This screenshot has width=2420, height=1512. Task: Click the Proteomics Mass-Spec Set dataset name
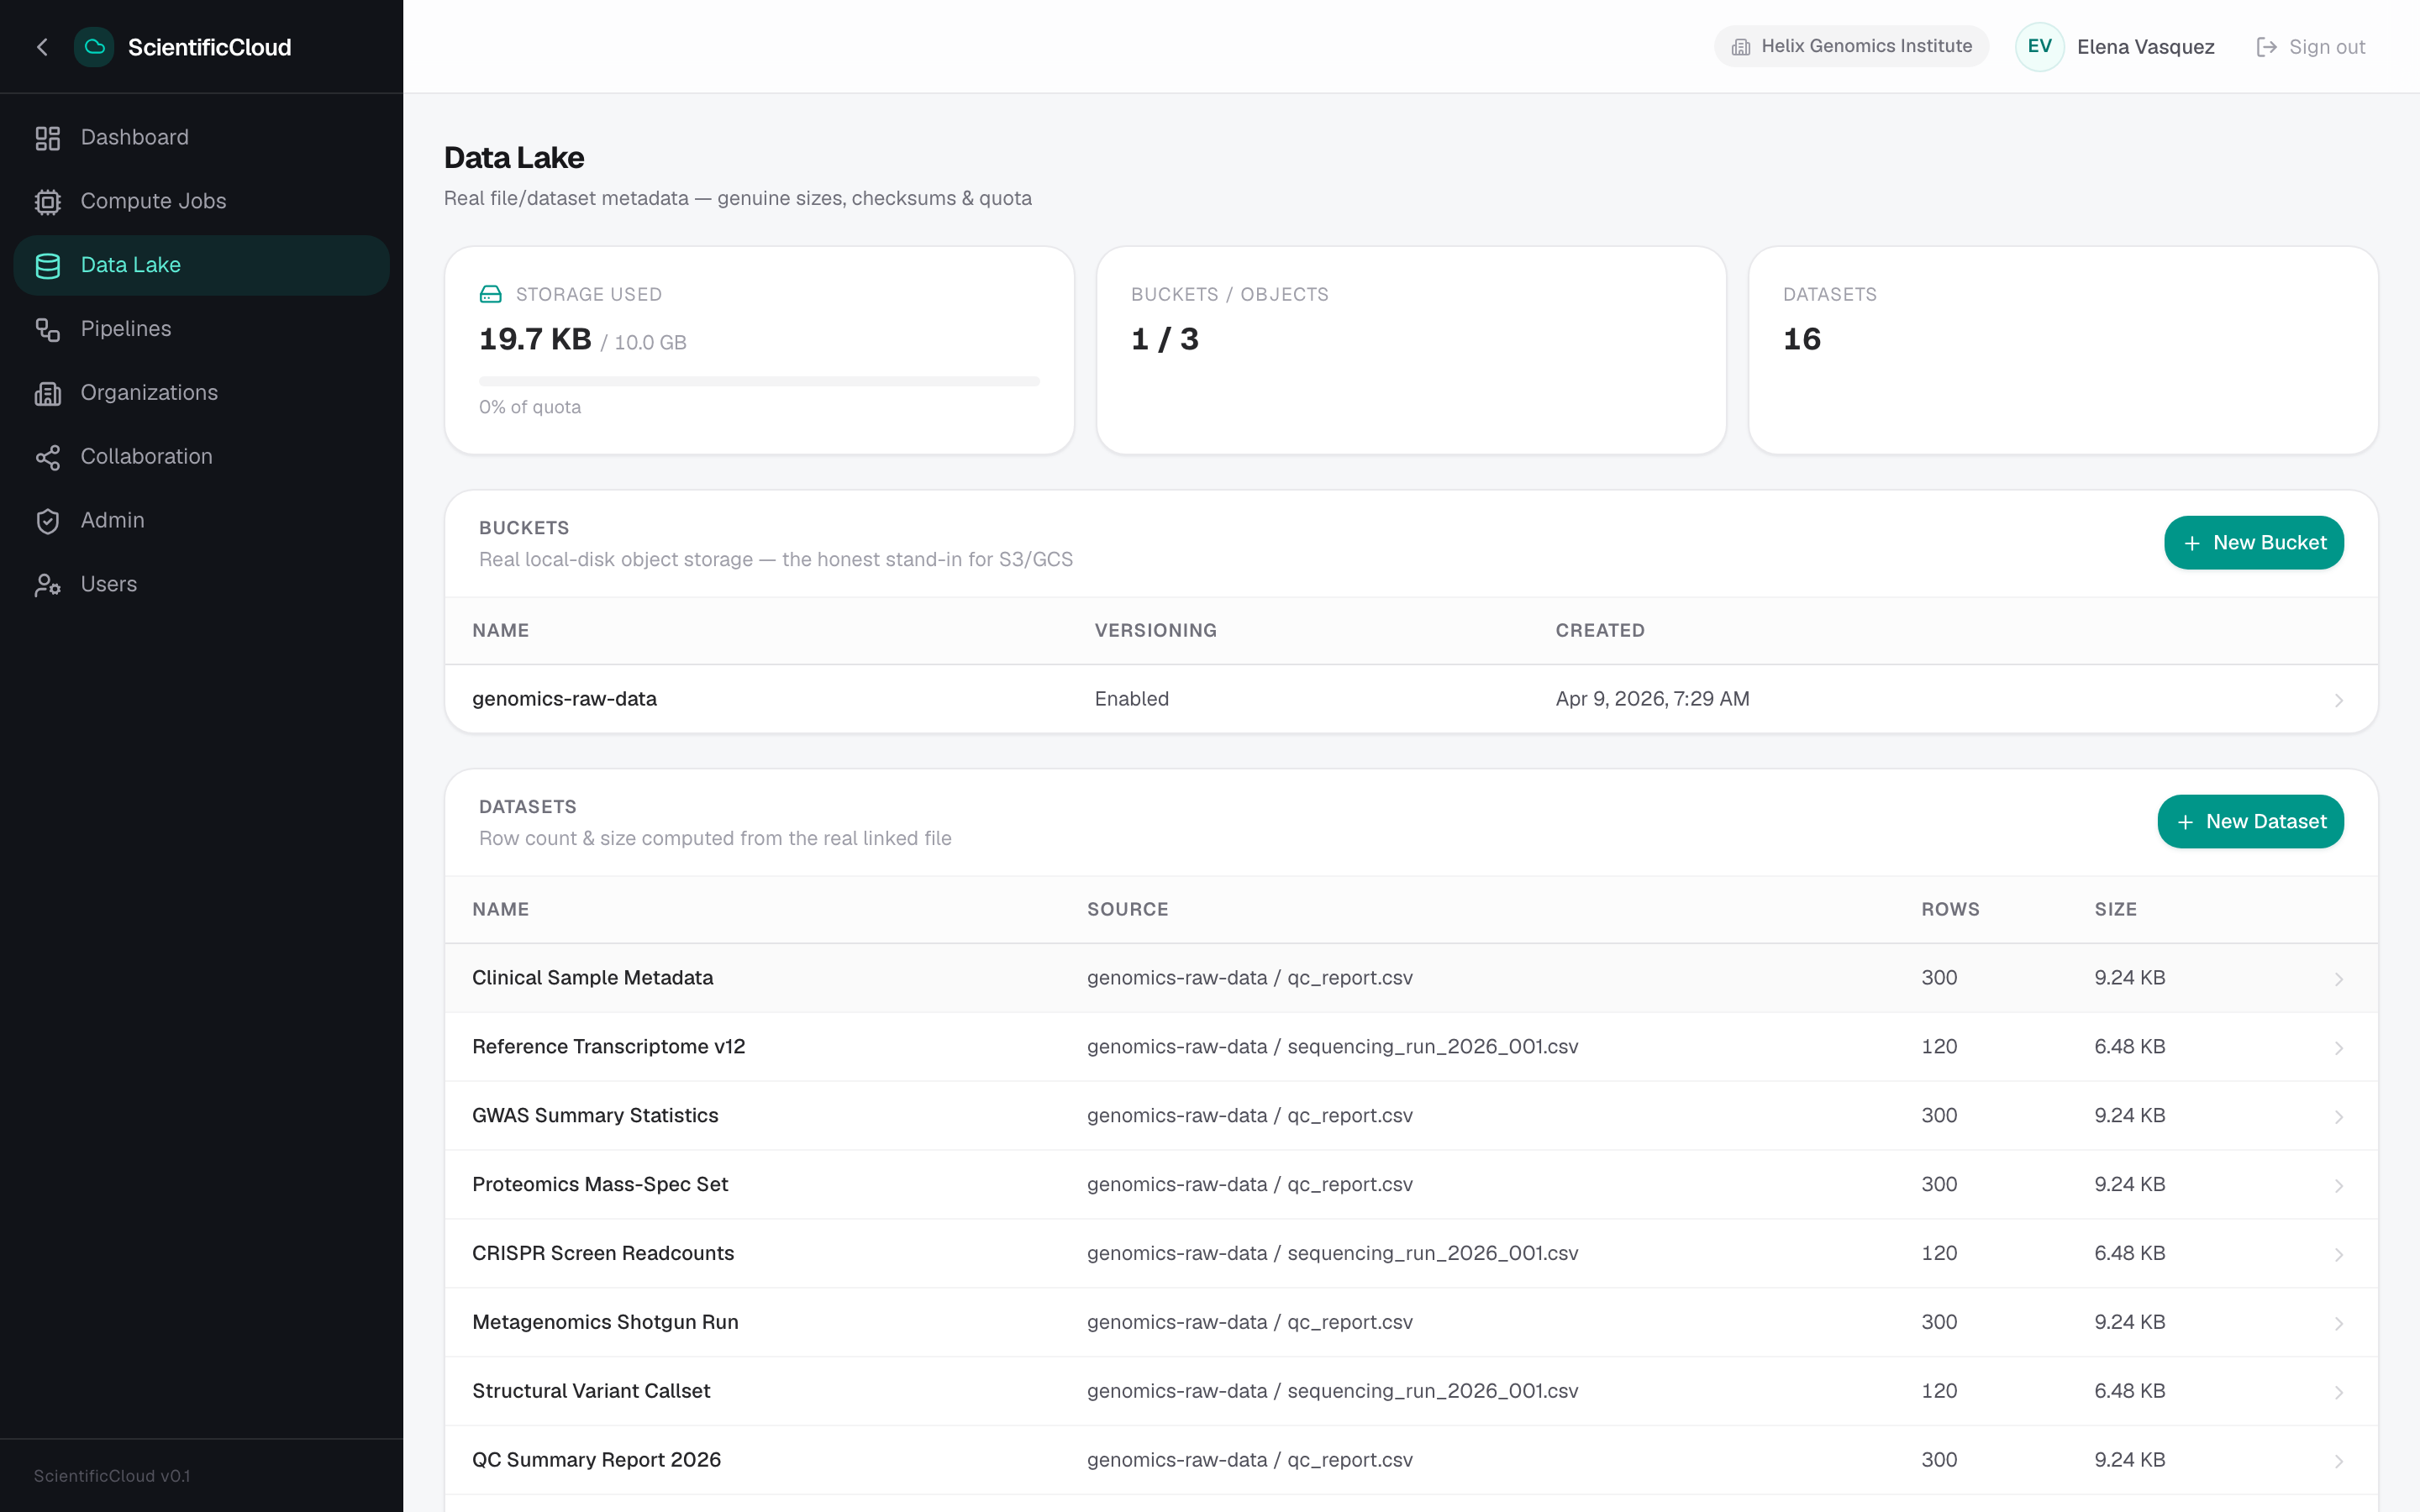point(600,1185)
